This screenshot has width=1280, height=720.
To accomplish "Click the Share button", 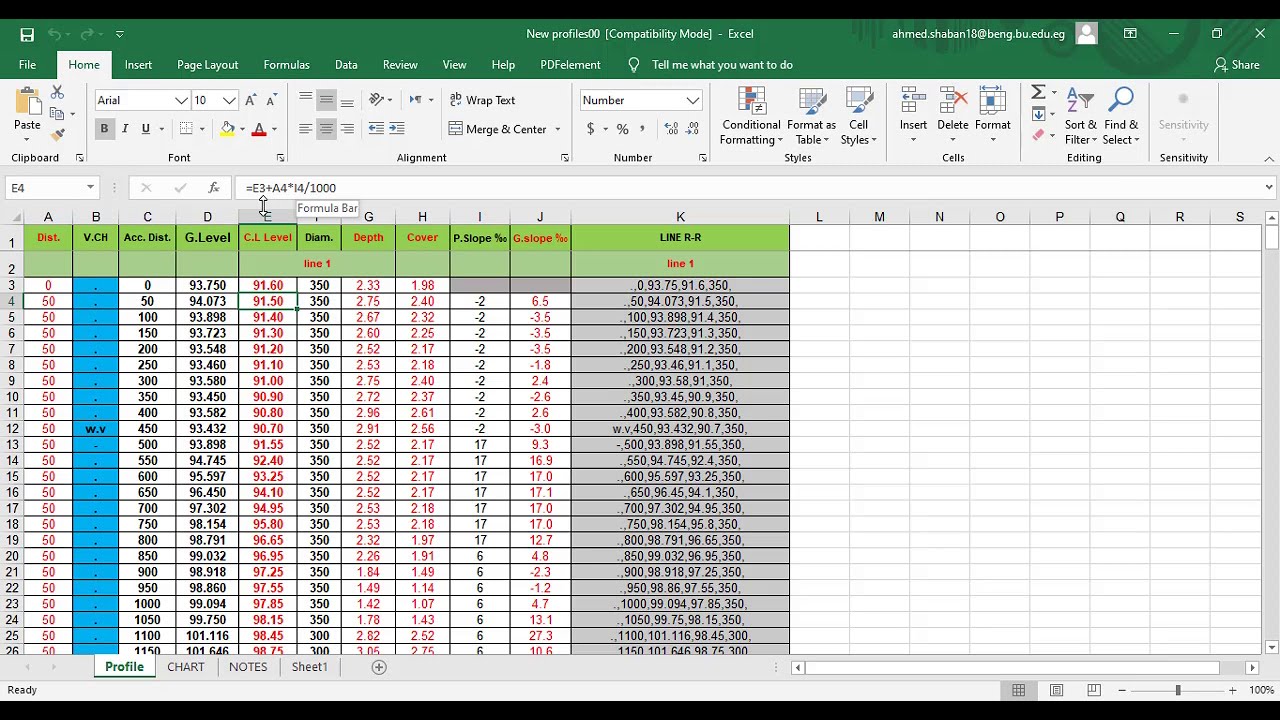I will tap(1236, 65).
